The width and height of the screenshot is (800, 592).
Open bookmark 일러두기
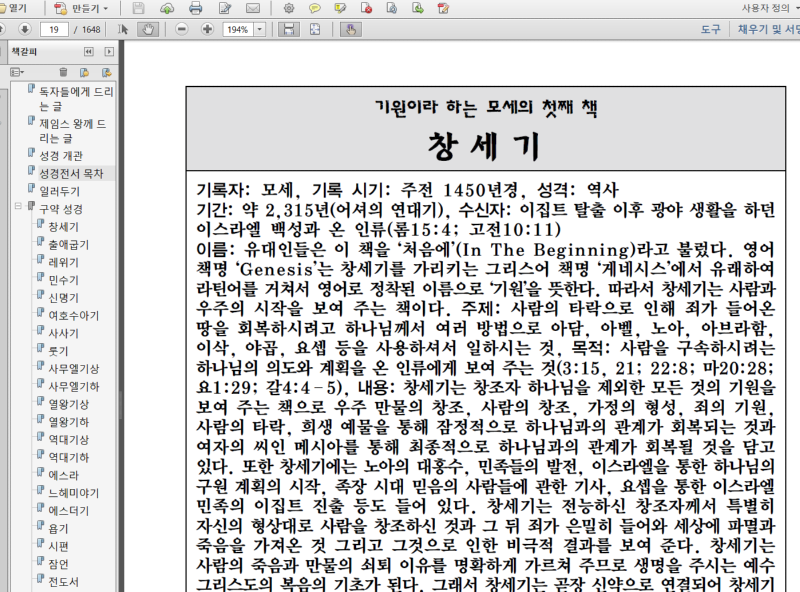(60, 191)
